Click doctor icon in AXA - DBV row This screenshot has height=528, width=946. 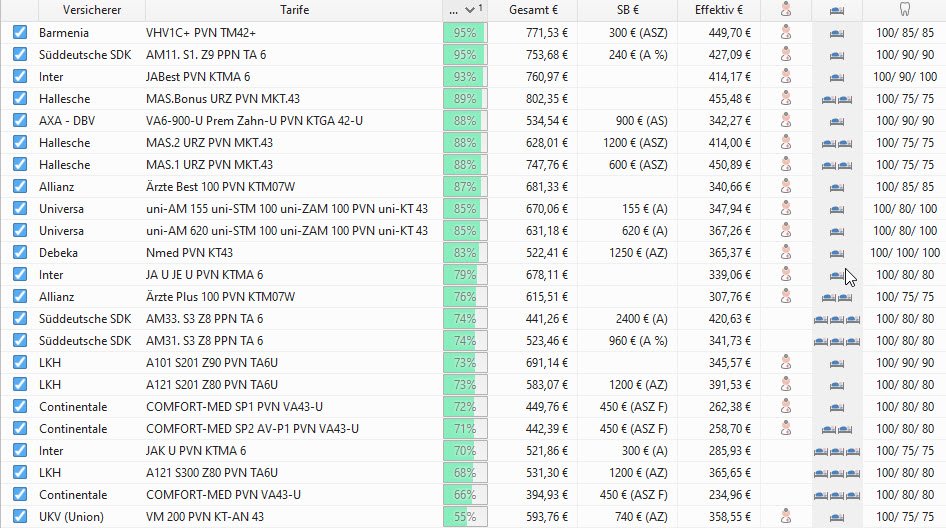coord(786,120)
